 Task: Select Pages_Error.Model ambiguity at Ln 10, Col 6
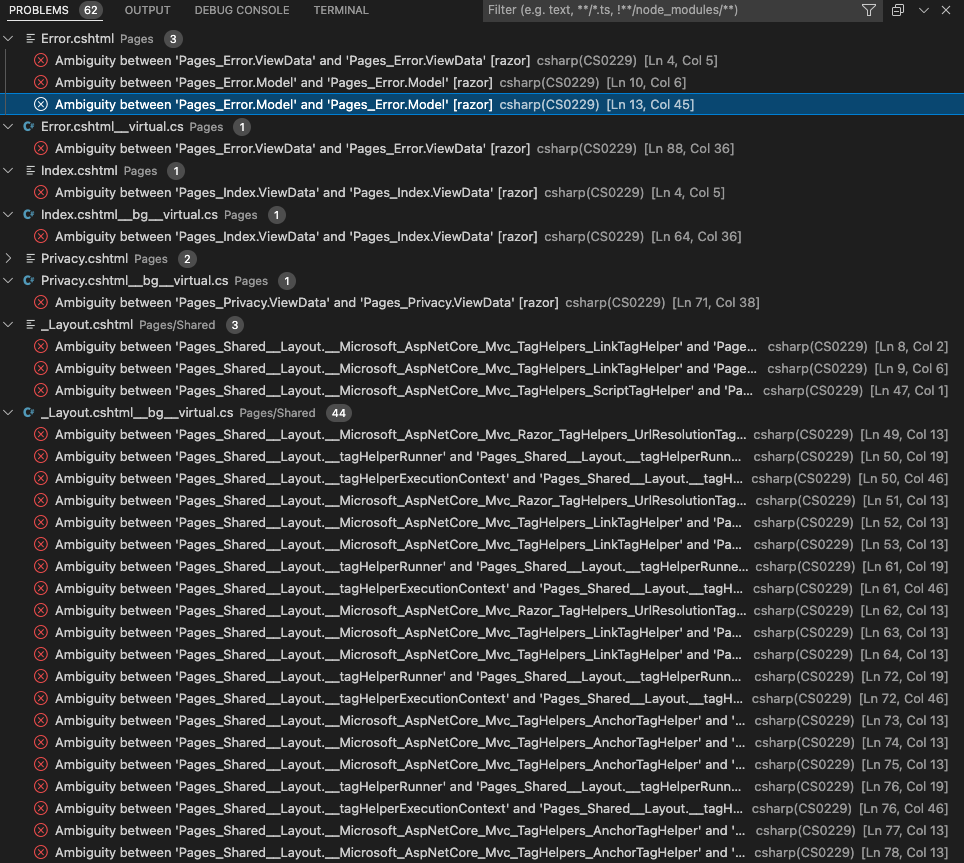point(274,82)
